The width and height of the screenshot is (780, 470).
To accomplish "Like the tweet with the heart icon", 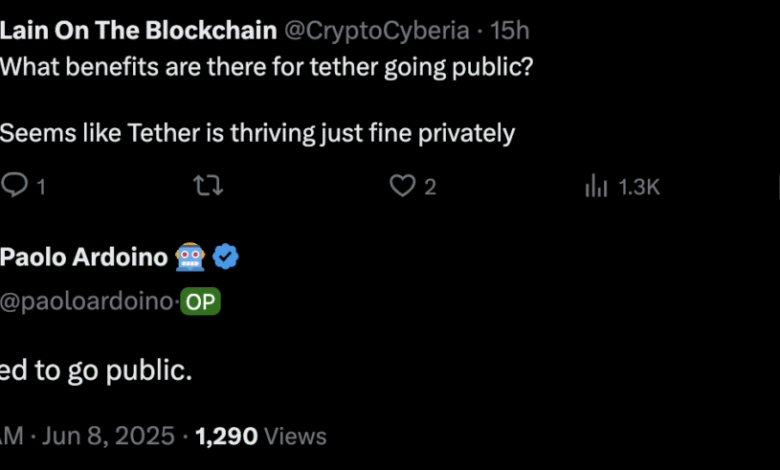I will [x=402, y=186].
